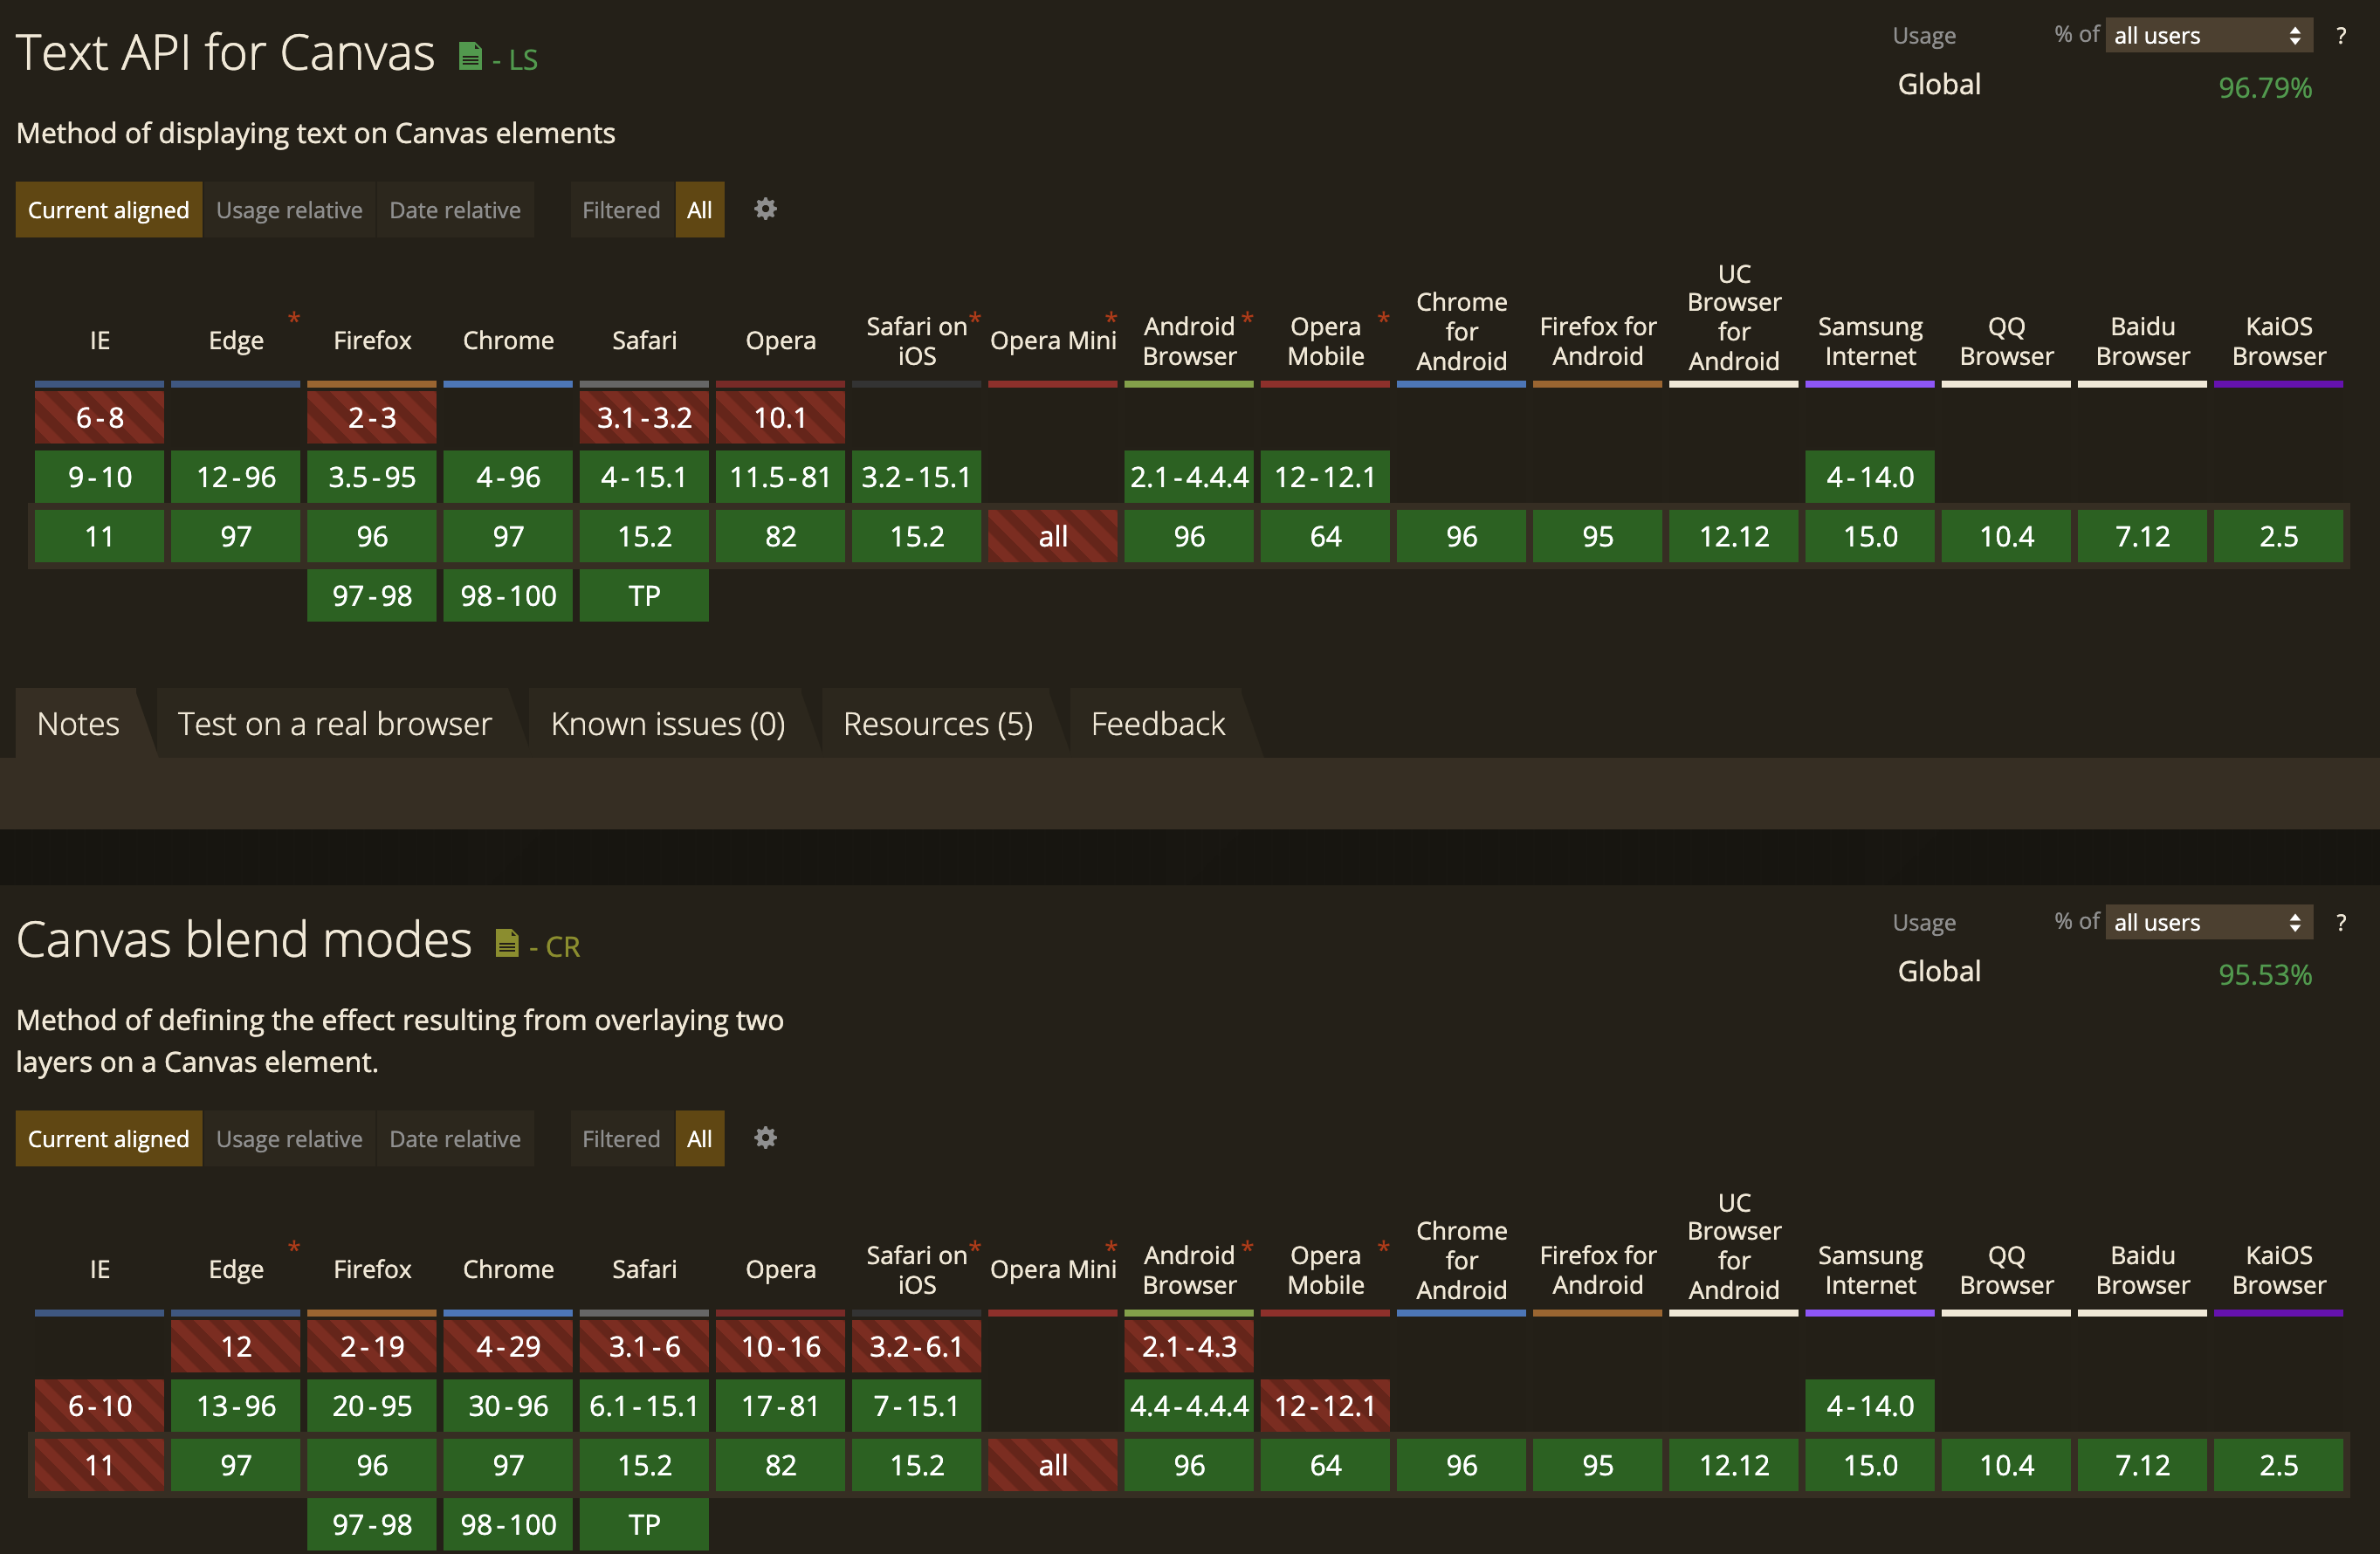Select Current aligned view for Text API
The height and width of the screenshot is (1554, 2380).
point(109,210)
